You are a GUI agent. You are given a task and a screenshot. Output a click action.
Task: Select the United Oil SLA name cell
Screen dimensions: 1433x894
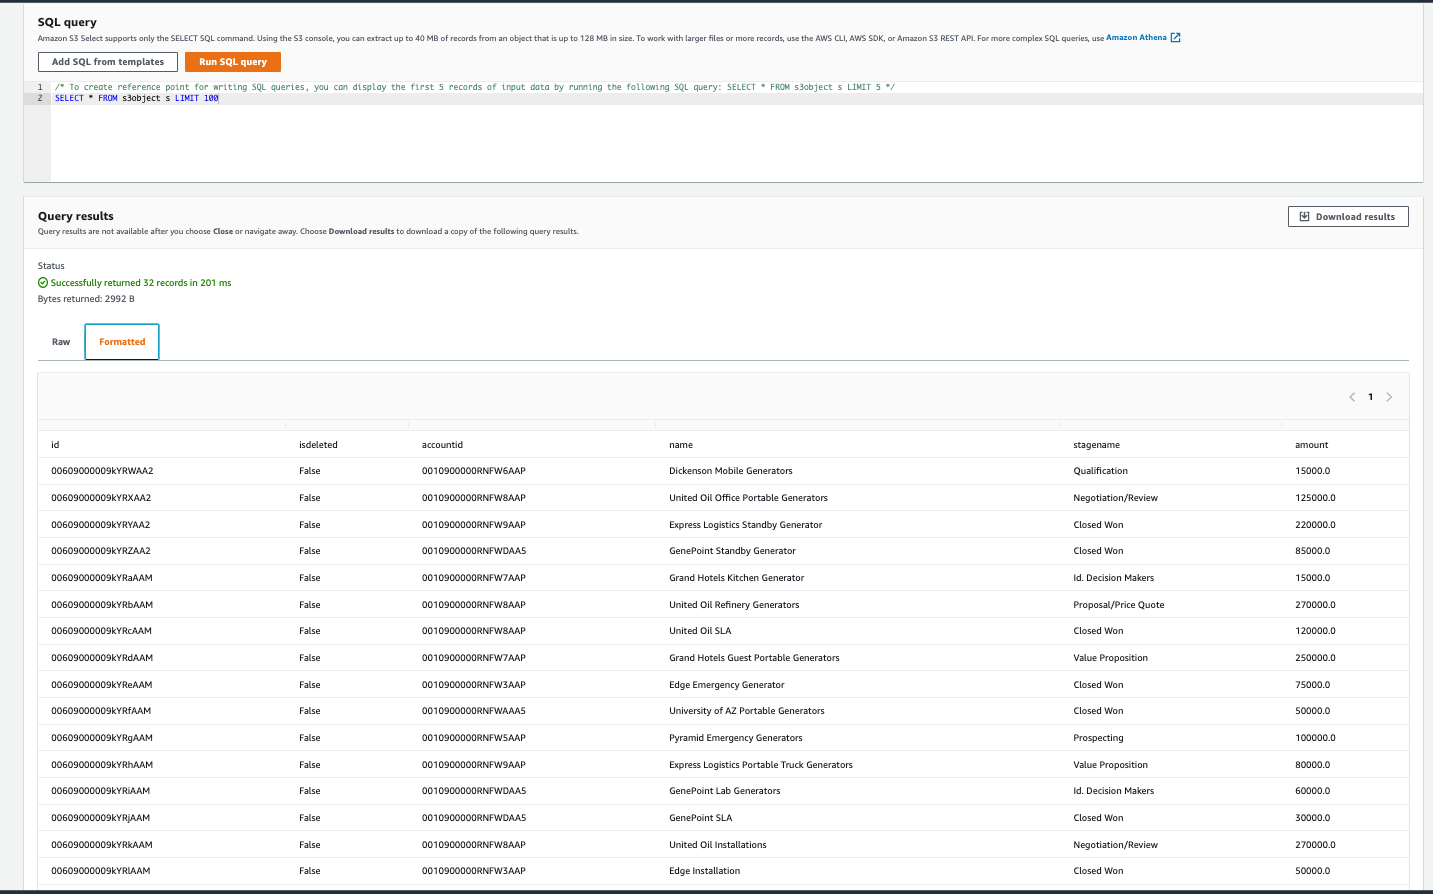tap(700, 631)
